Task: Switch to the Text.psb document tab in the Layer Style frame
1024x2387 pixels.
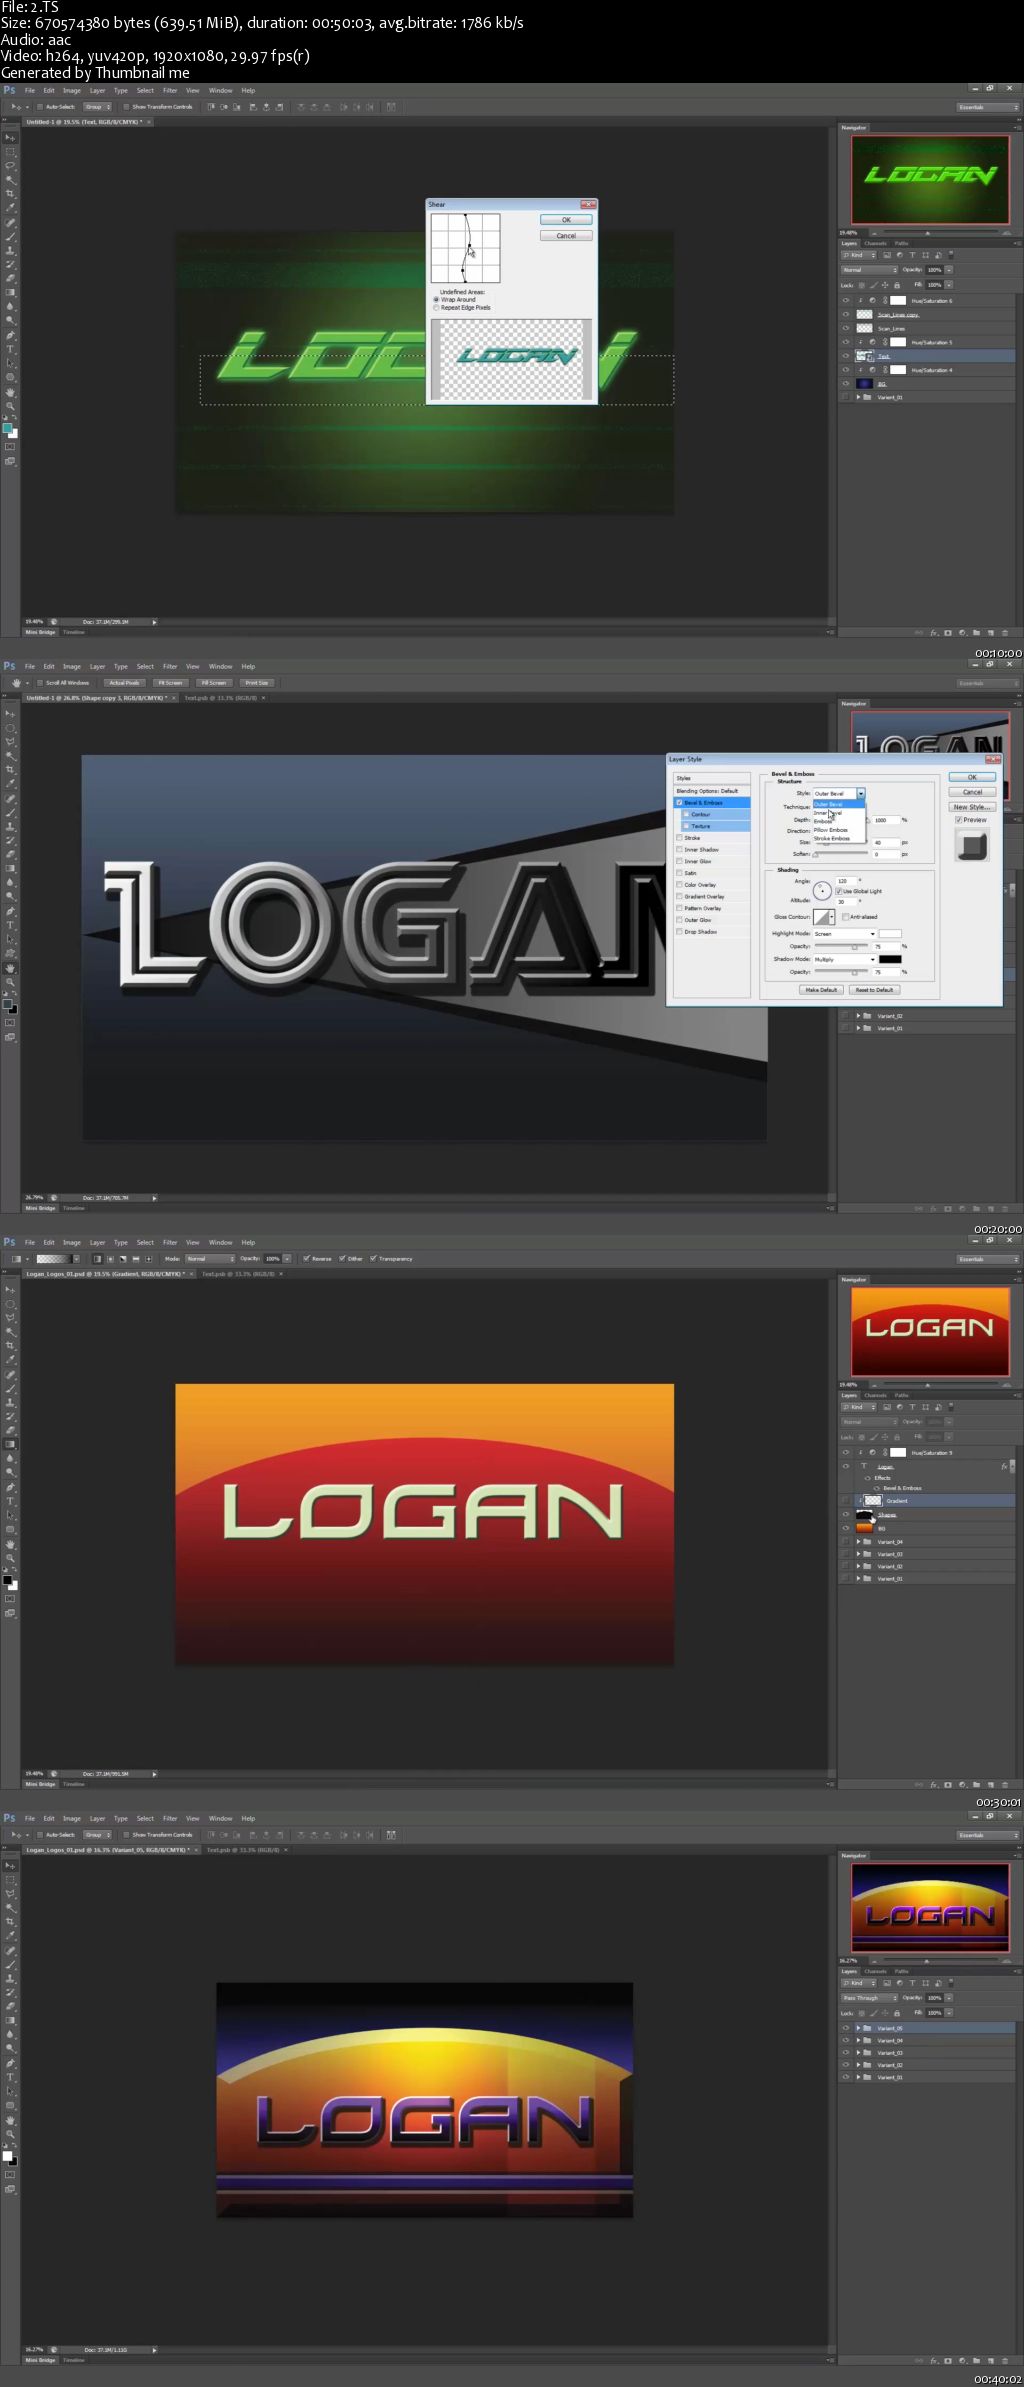Action: [222, 698]
